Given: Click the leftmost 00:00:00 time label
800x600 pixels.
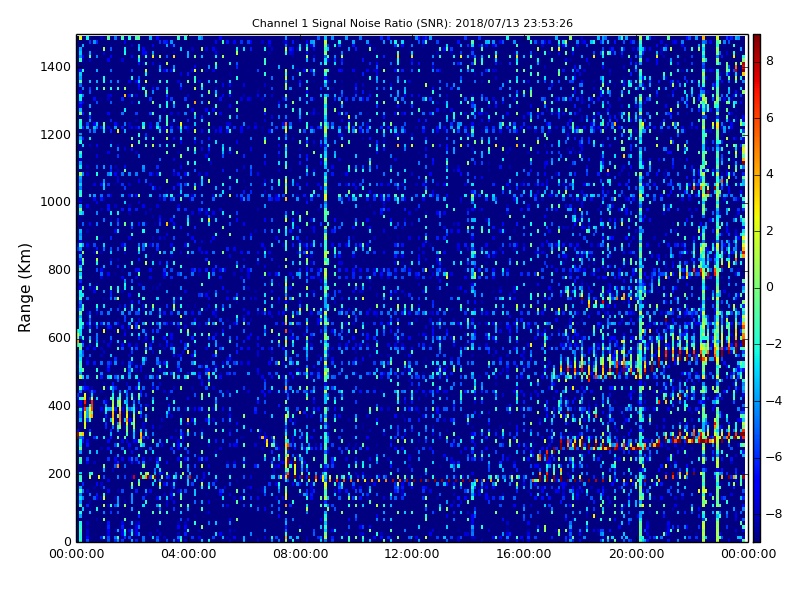Looking at the screenshot, I should click(x=77, y=554).
